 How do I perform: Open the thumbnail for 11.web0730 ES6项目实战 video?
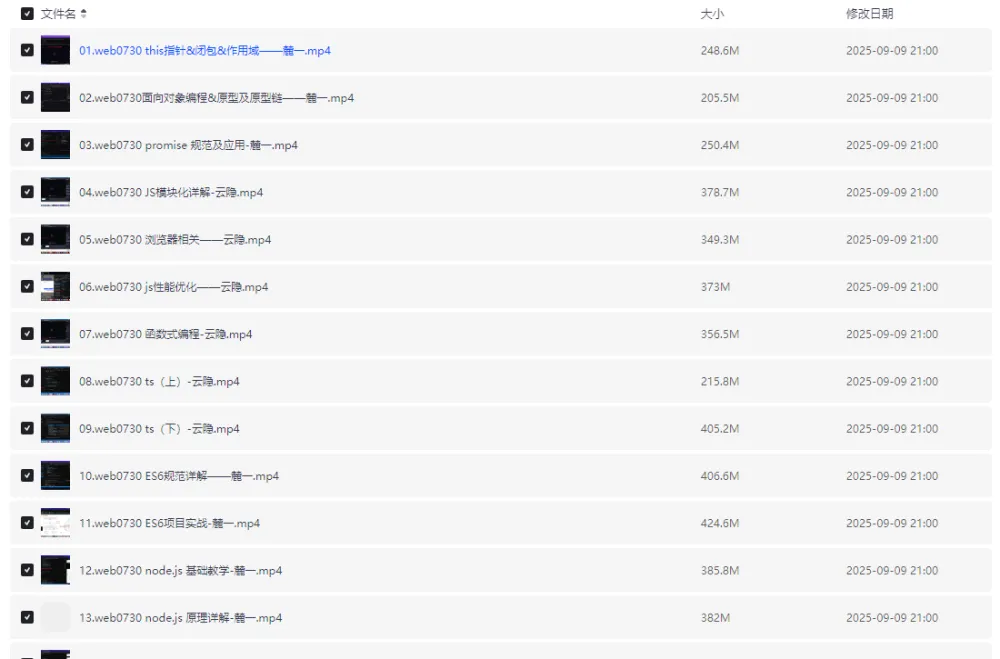click(x=55, y=523)
